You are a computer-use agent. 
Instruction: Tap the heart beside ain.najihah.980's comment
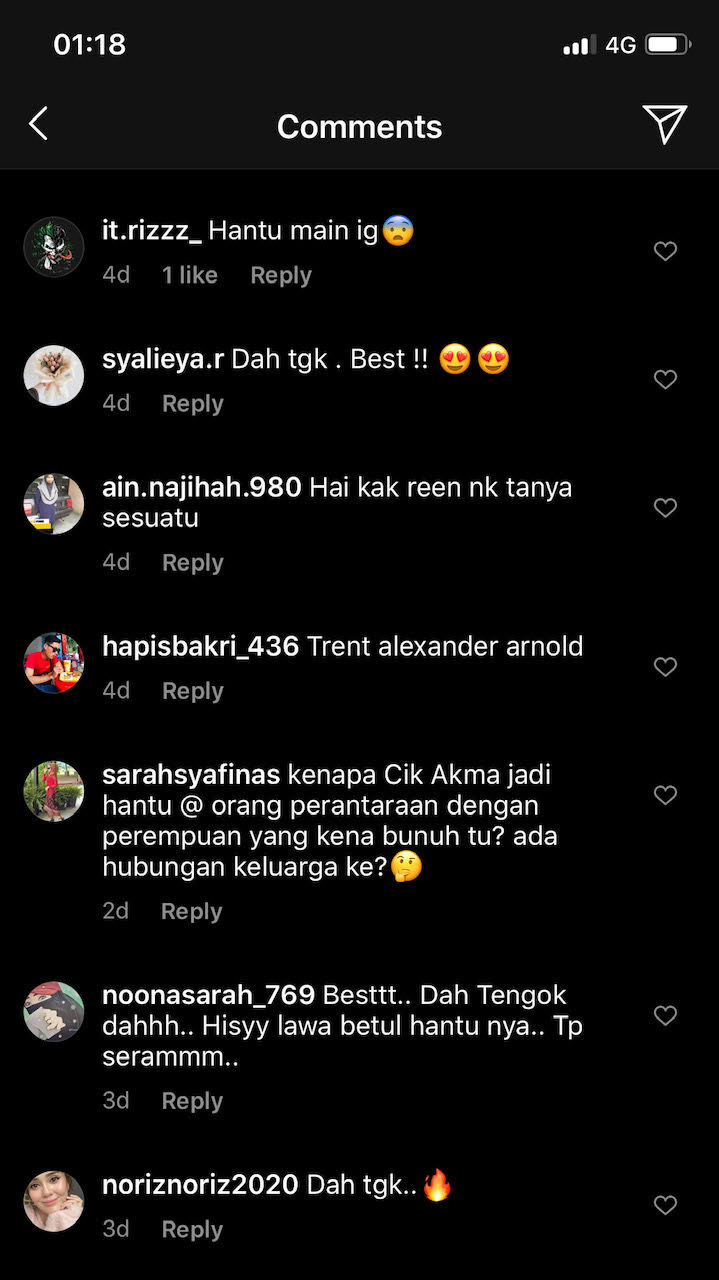point(665,508)
